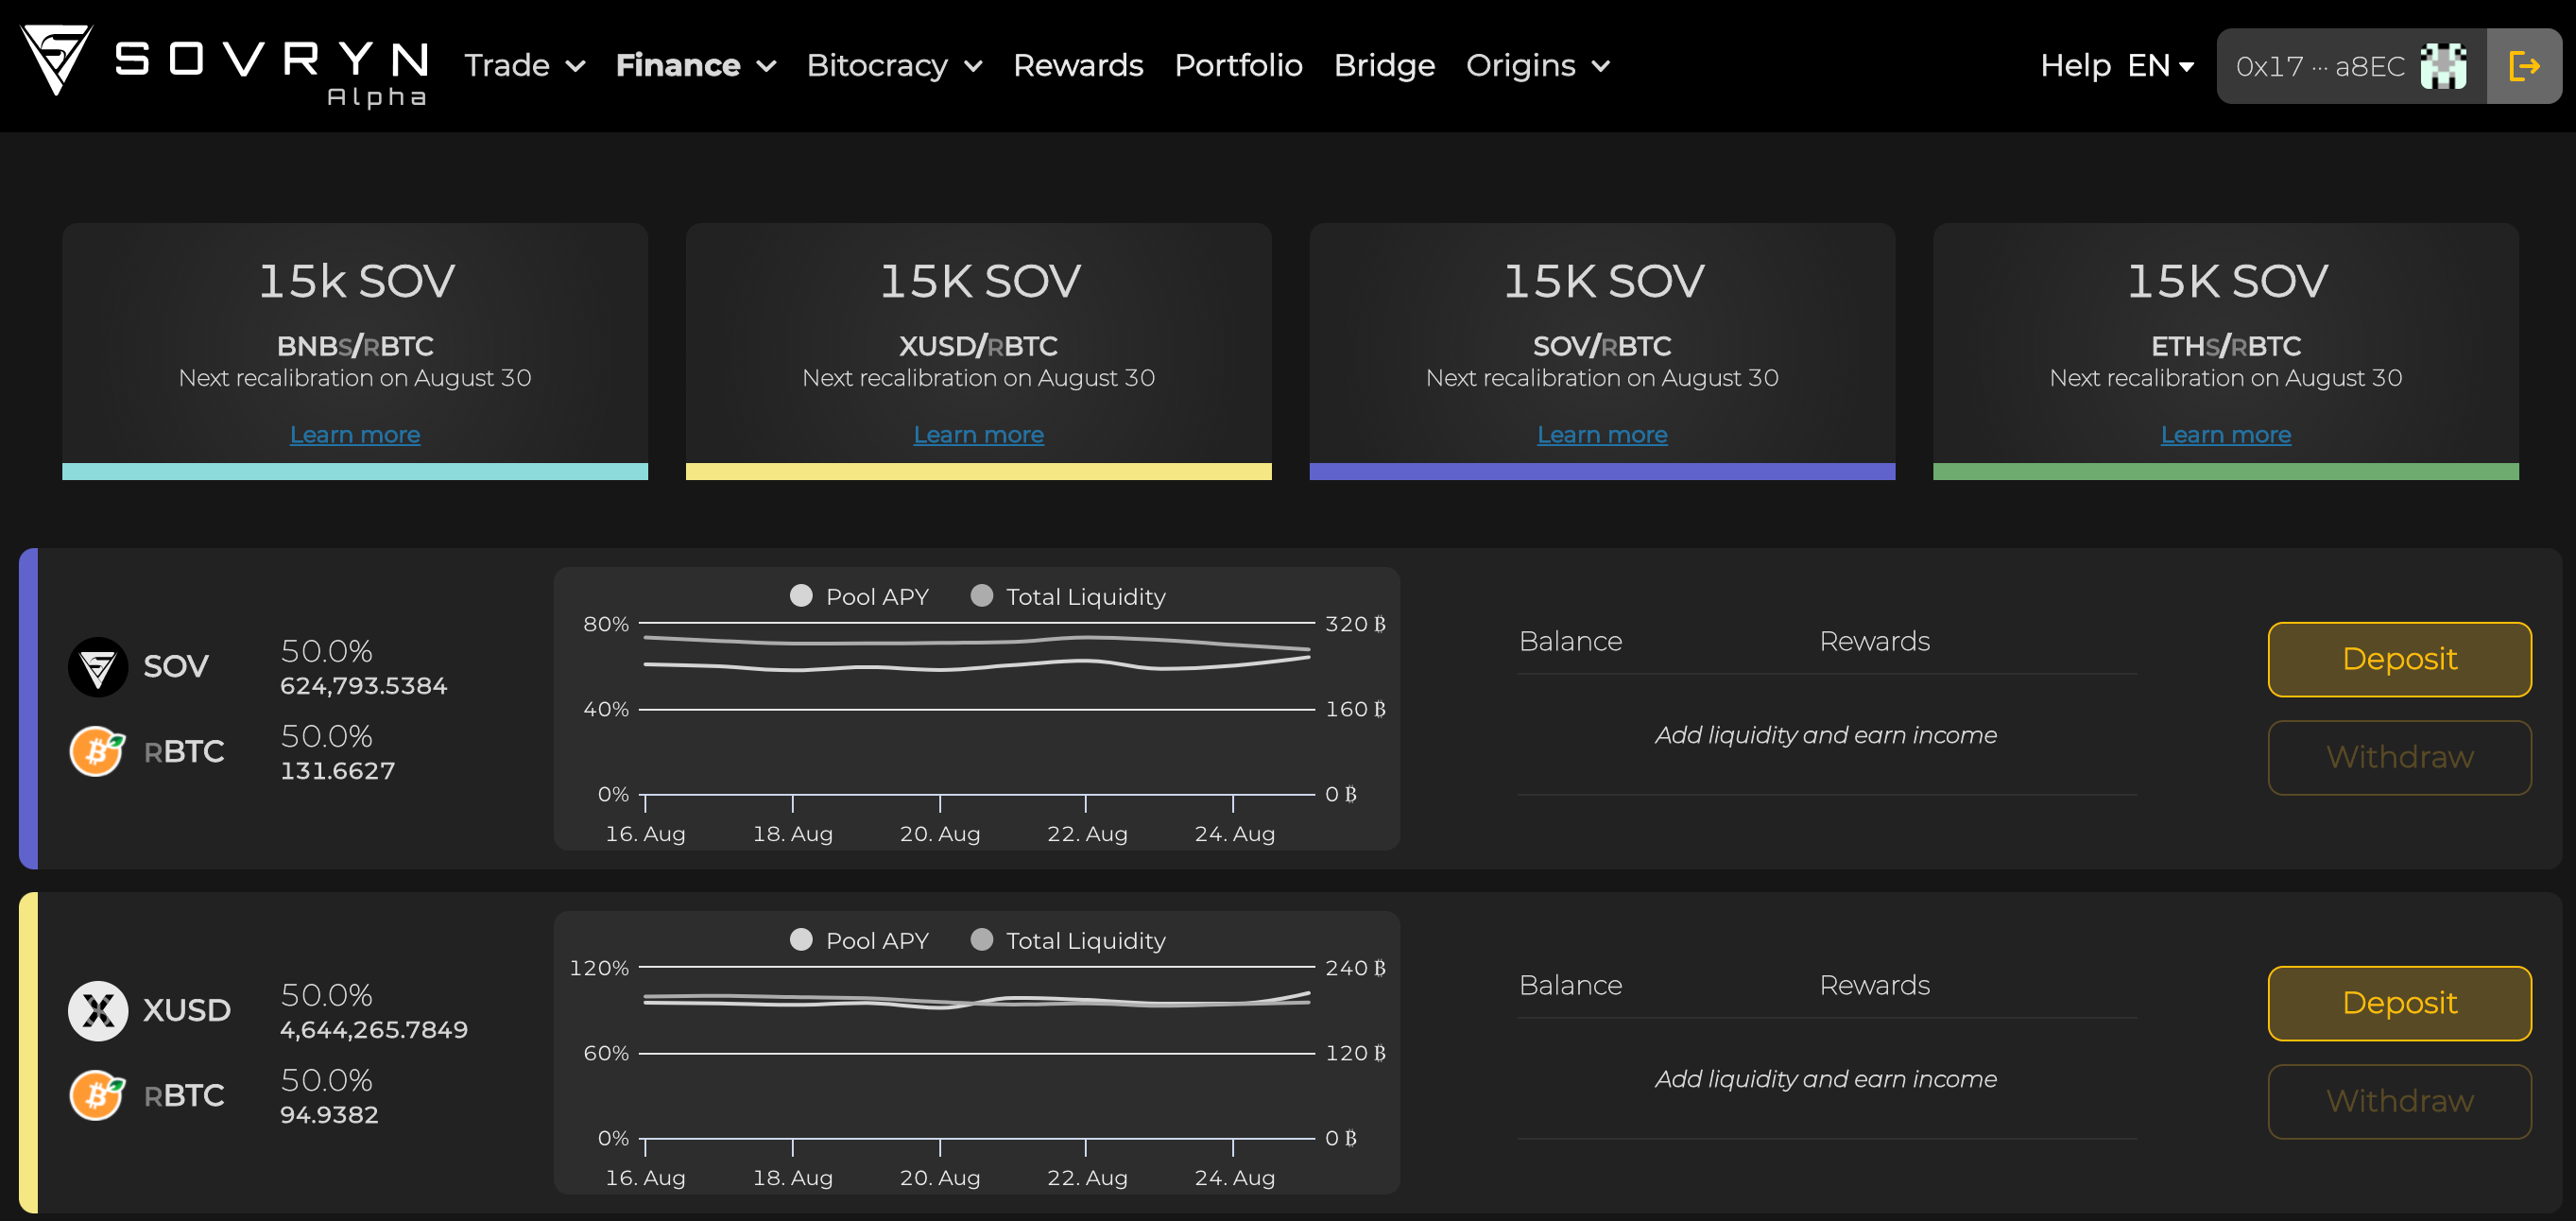2576x1221 pixels.
Task: Open the Bitocracy dropdown menu
Action: (x=895, y=66)
